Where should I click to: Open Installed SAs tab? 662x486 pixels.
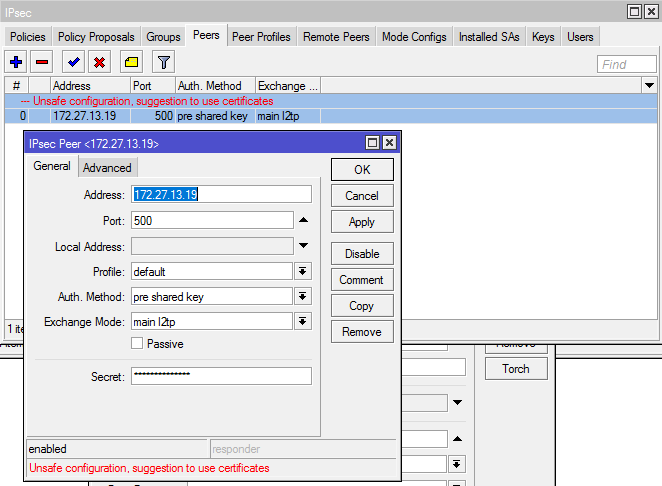[x=489, y=37]
